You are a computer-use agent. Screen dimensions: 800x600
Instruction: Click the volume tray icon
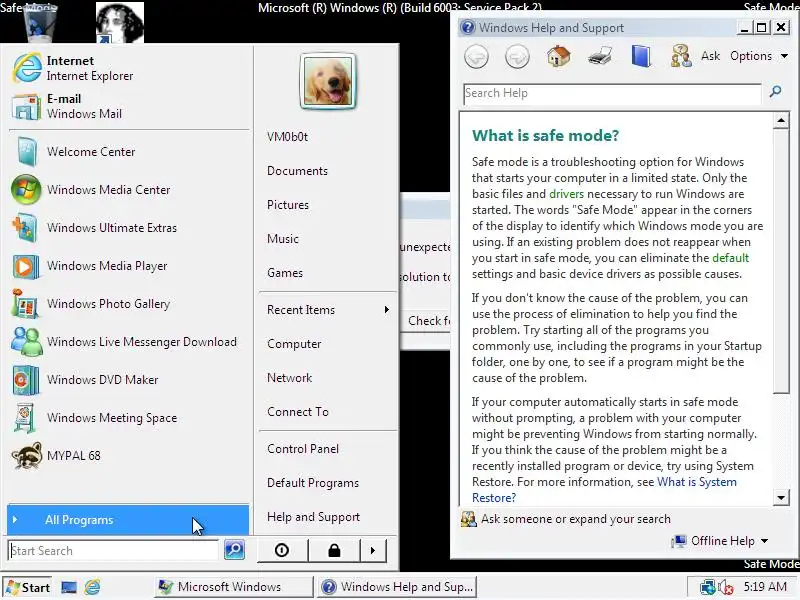[726, 588]
